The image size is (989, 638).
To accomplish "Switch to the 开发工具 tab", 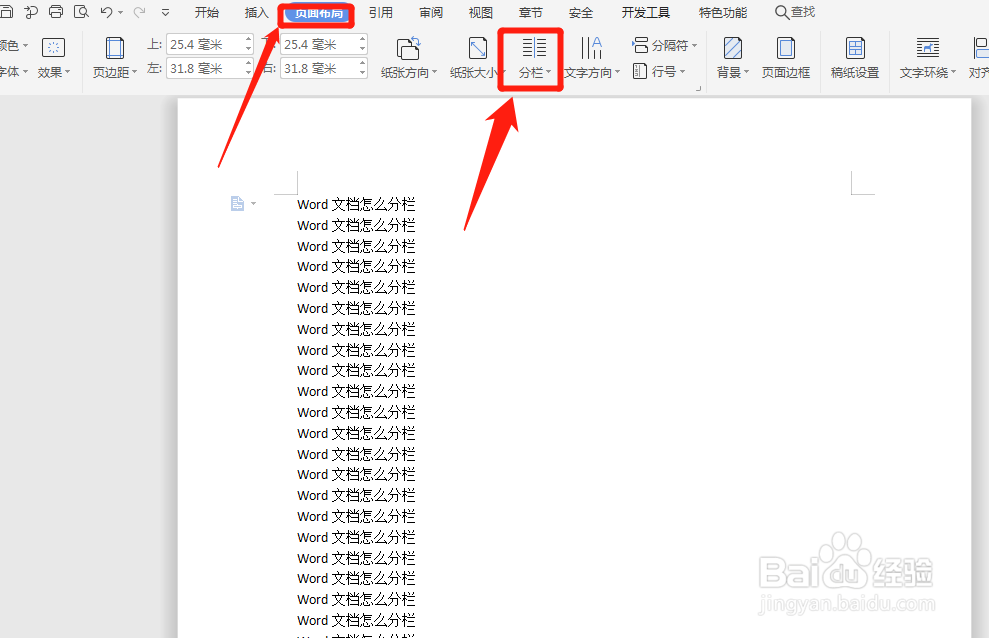I will click(646, 13).
